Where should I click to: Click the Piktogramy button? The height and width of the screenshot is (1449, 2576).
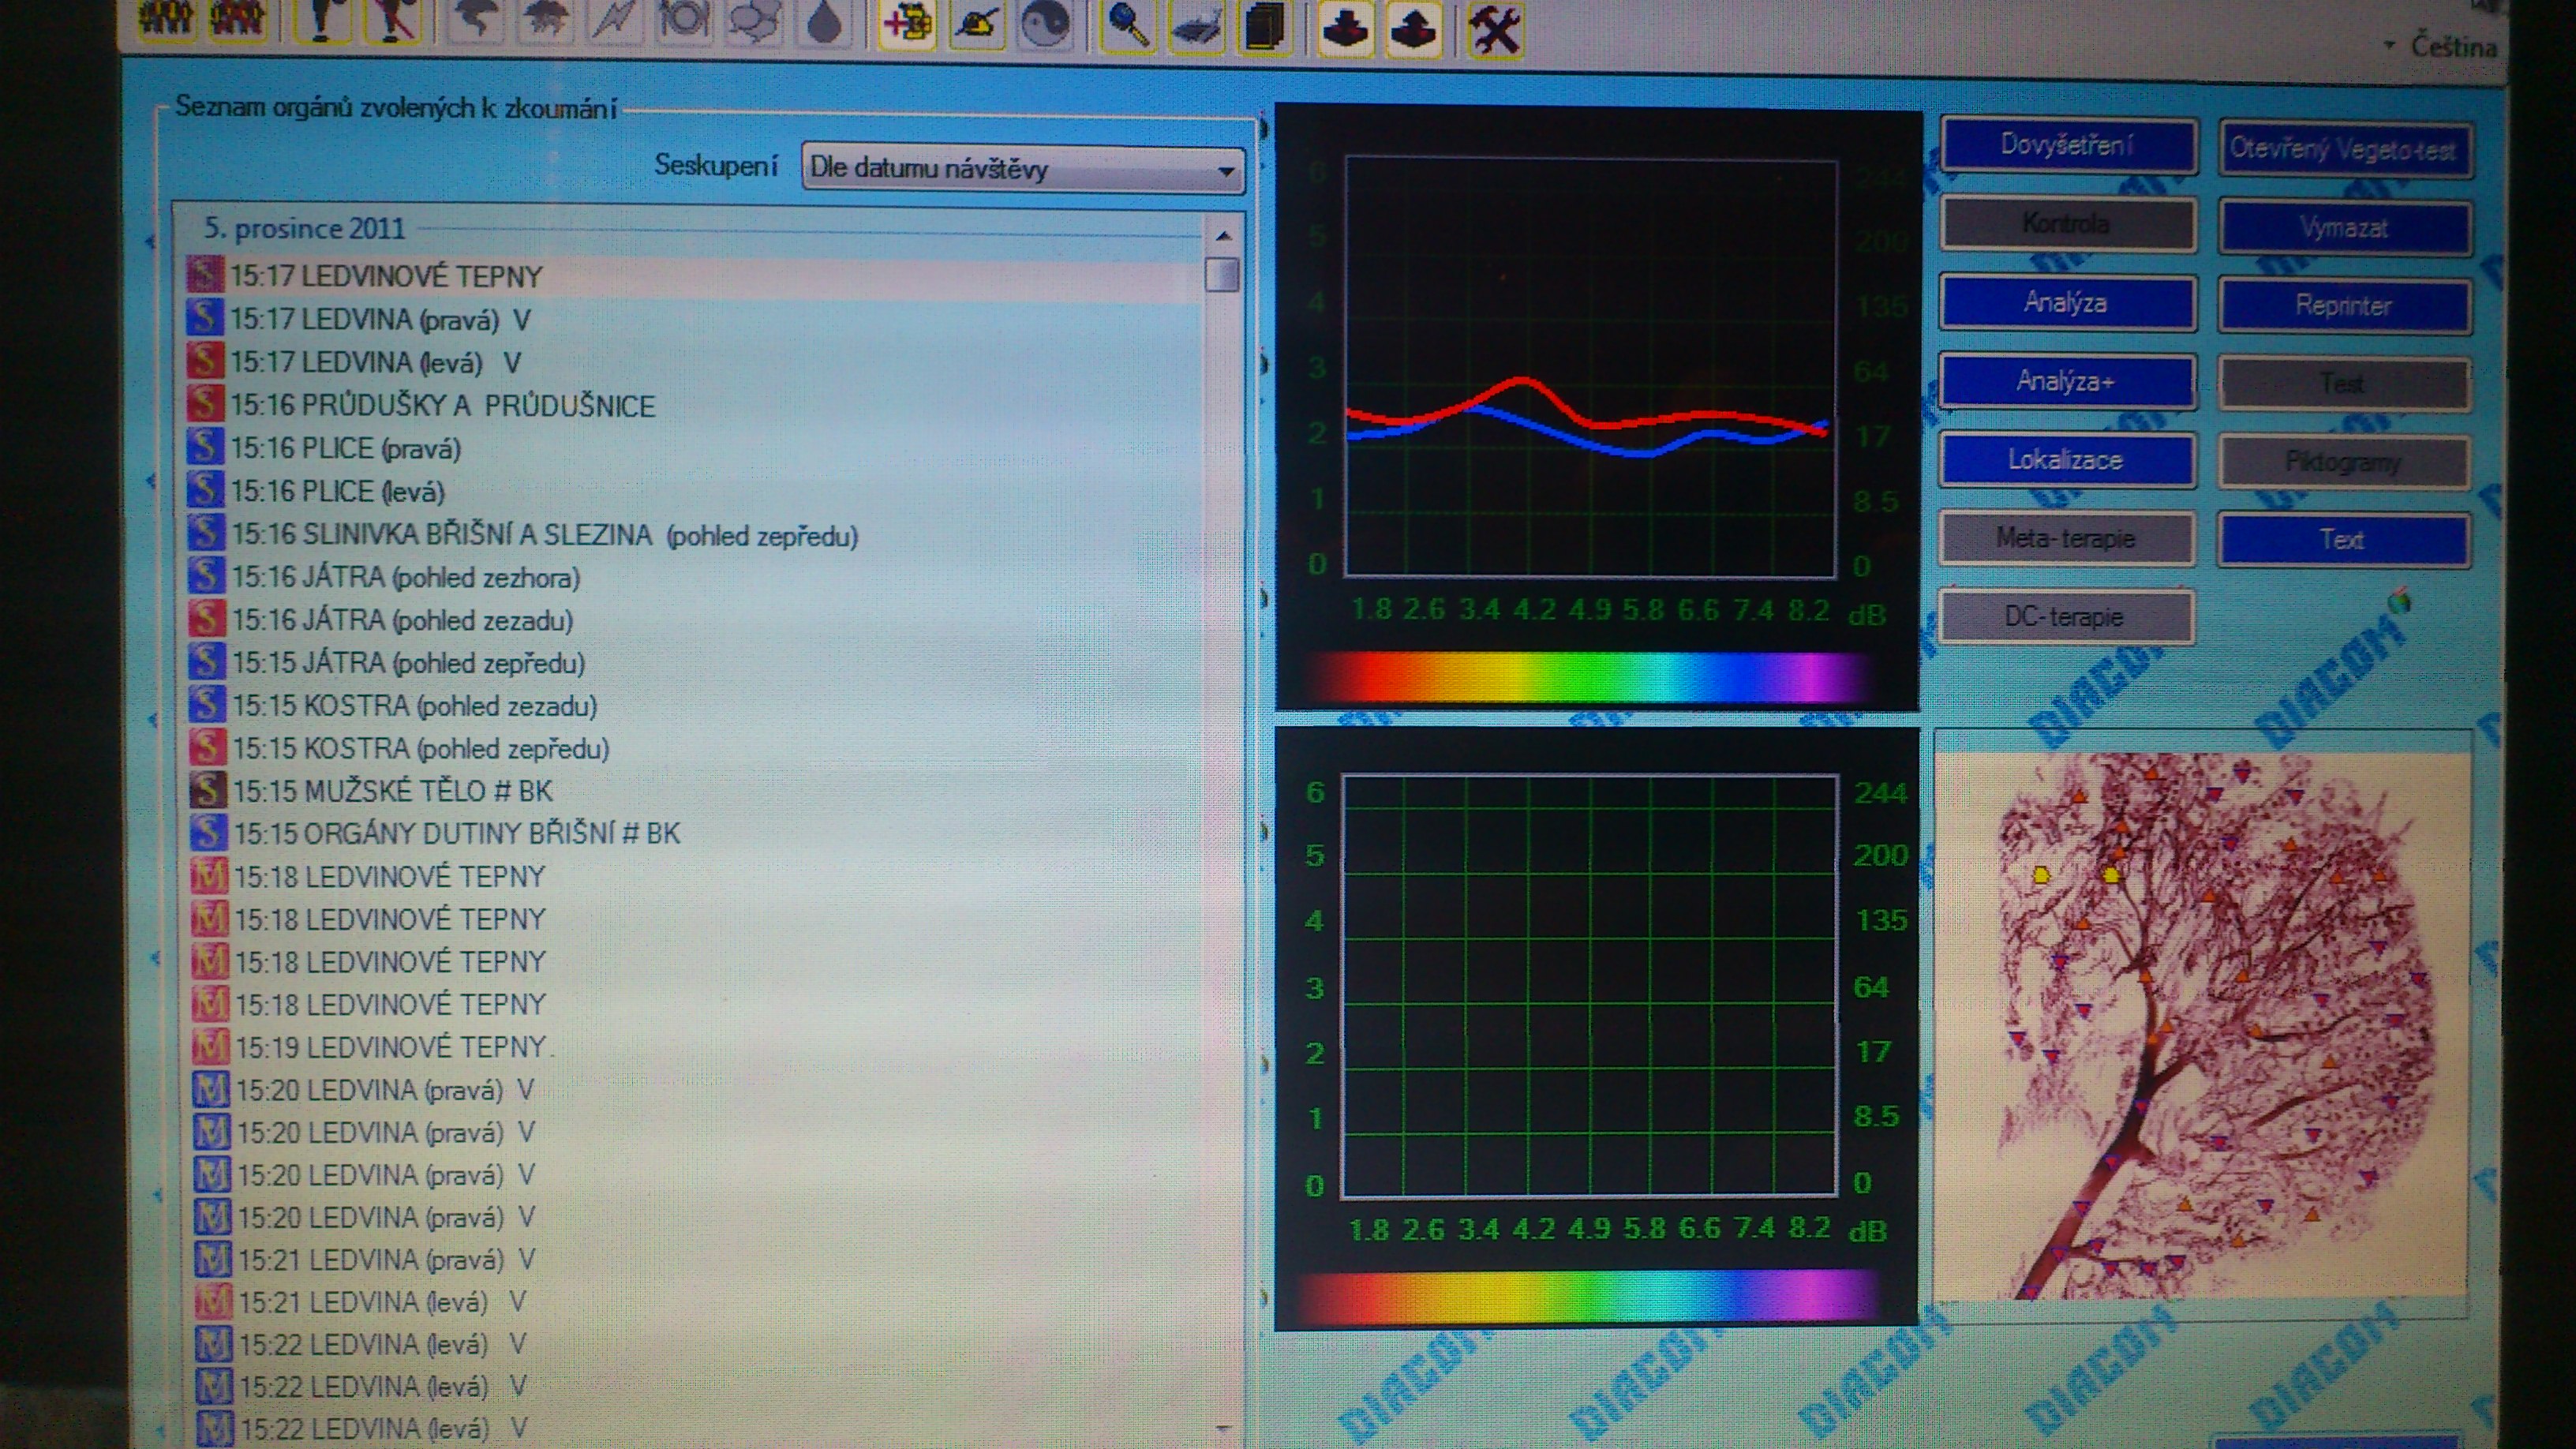2344,462
